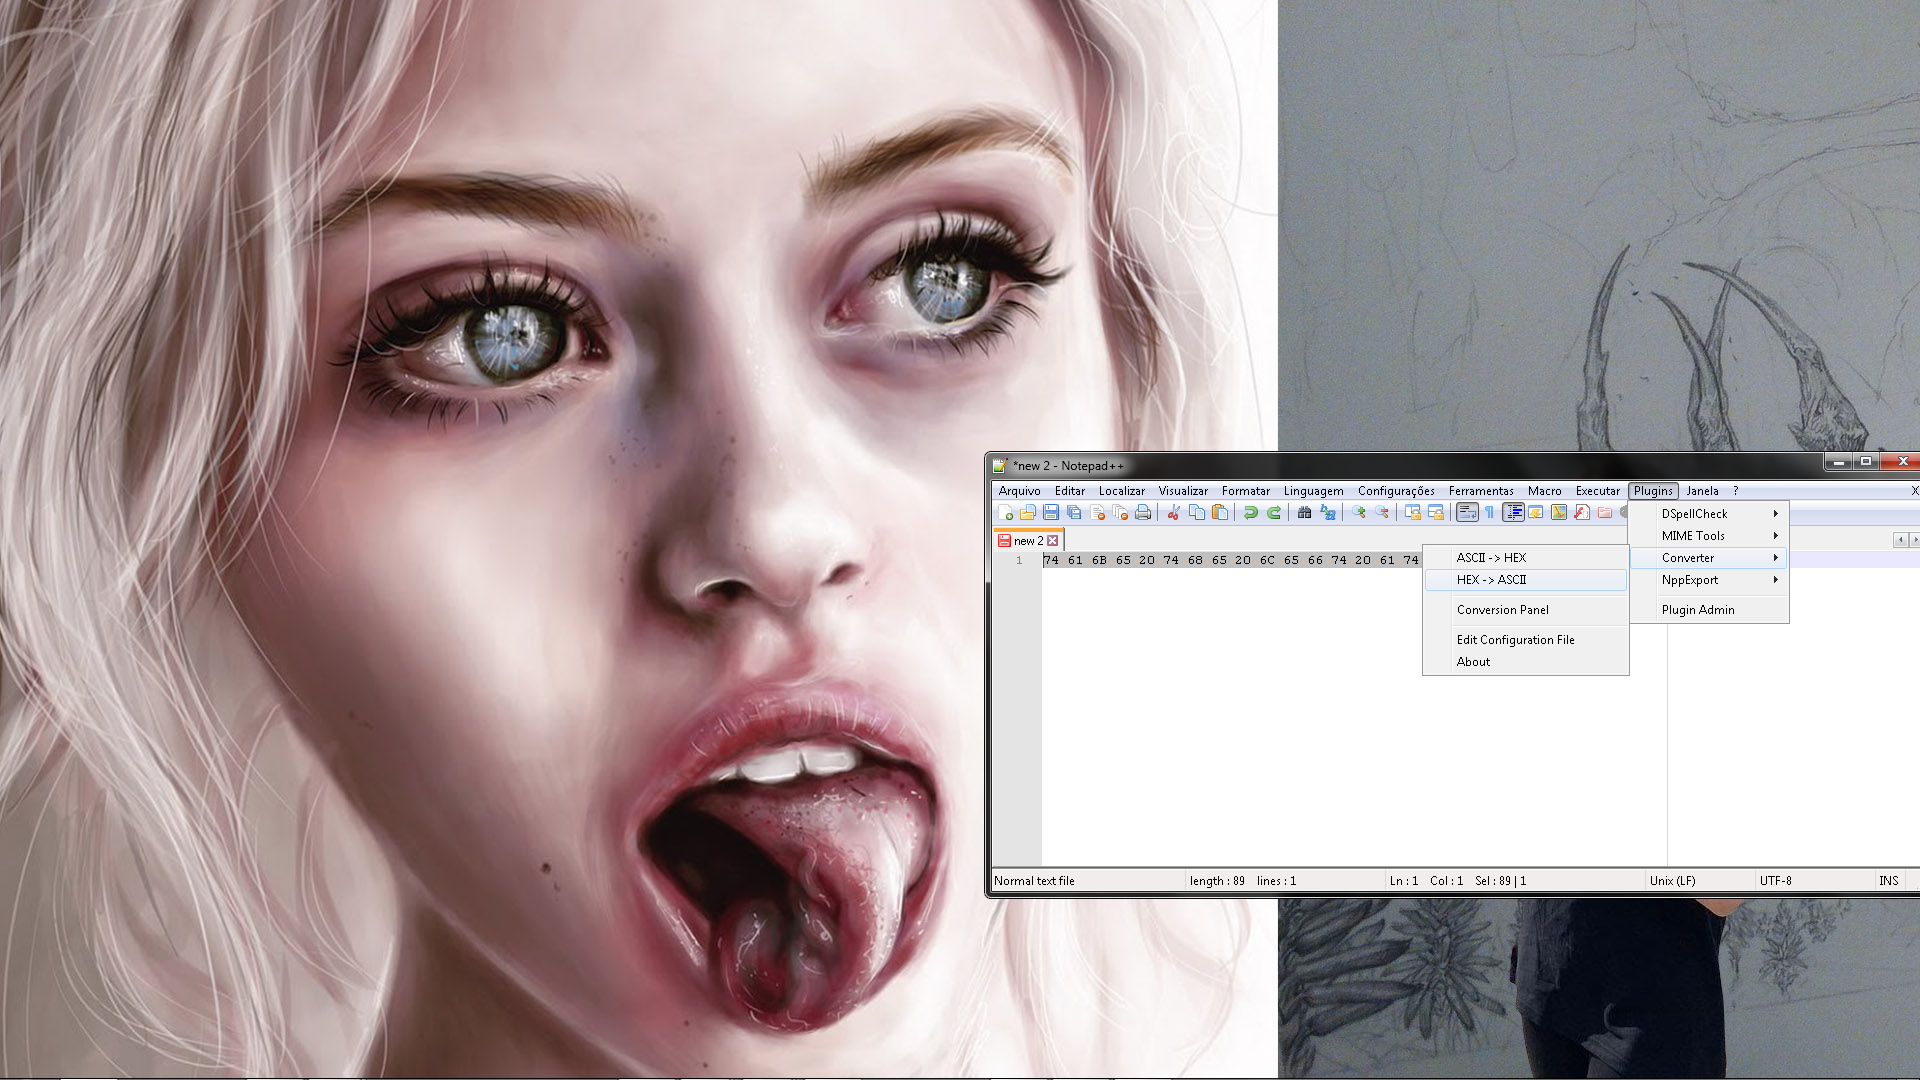Print the document with the printer icon
The height and width of the screenshot is (1080, 1920).
(1143, 512)
